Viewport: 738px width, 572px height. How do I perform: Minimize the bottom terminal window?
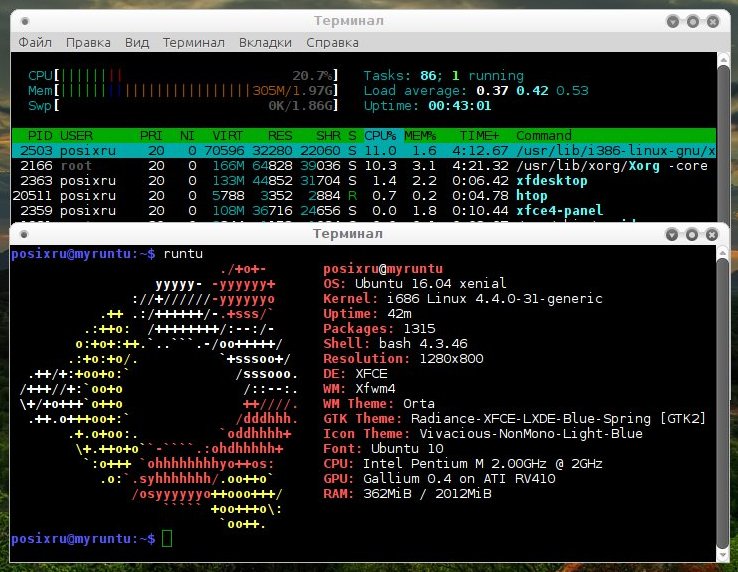click(x=672, y=234)
